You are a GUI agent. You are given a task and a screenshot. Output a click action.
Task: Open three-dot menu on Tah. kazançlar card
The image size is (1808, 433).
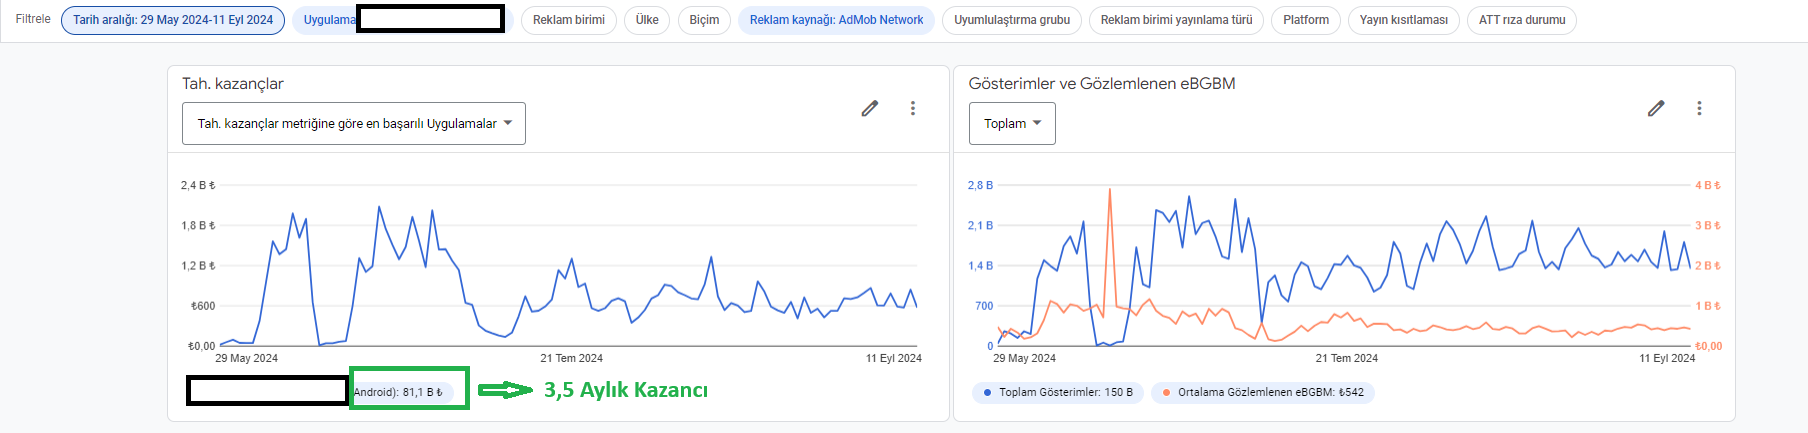click(913, 108)
